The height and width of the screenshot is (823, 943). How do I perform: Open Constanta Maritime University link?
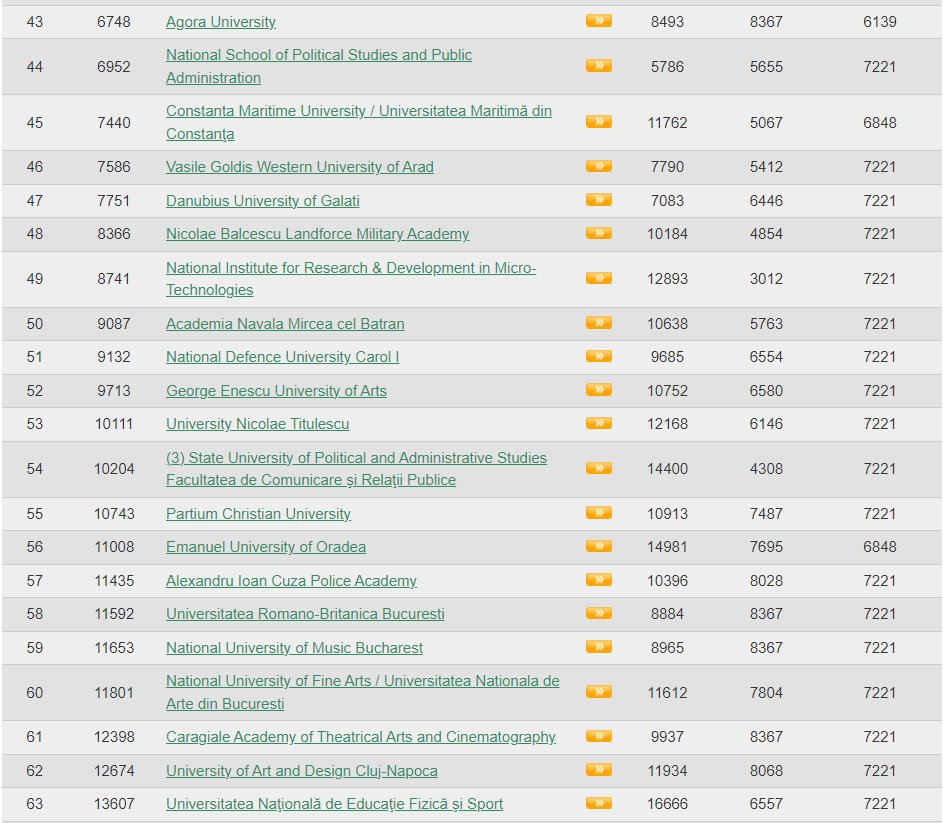point(358,111)
